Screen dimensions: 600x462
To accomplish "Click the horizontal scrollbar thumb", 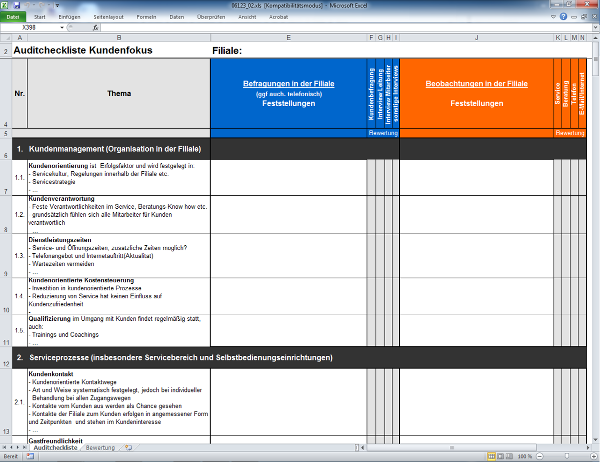I will (x=452, y=447).
